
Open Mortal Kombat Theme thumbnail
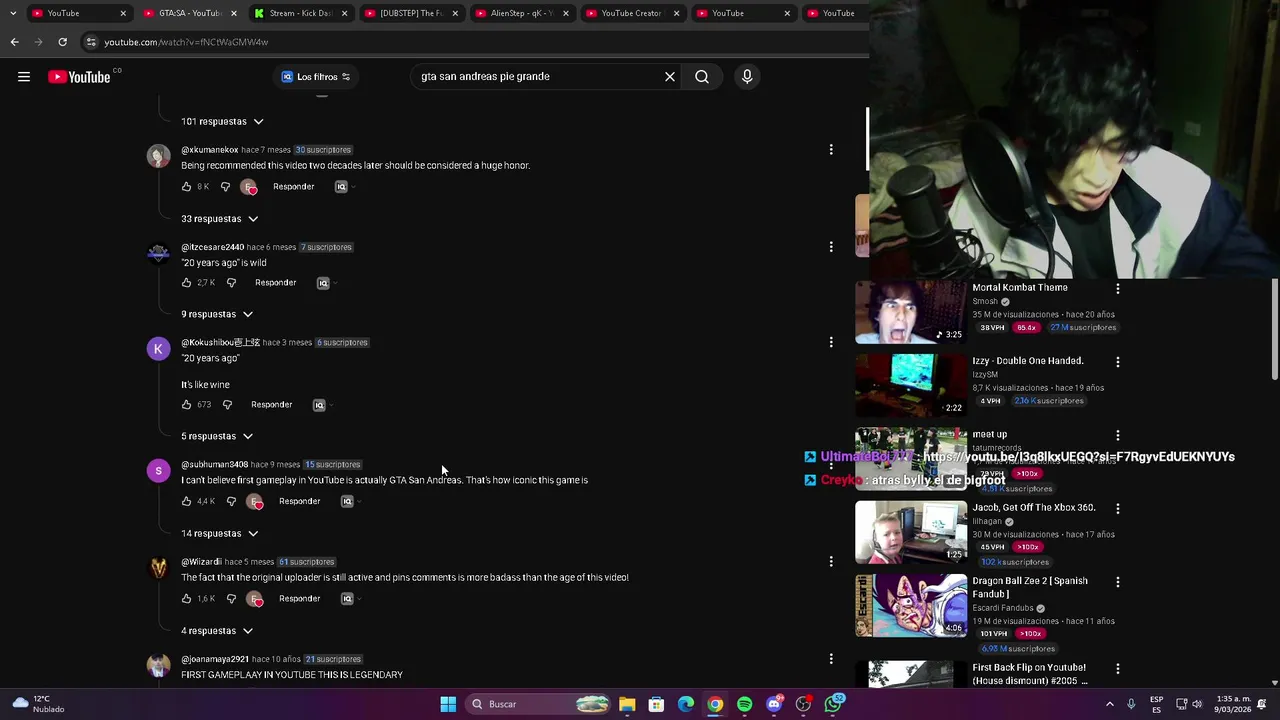pos(911,312)
